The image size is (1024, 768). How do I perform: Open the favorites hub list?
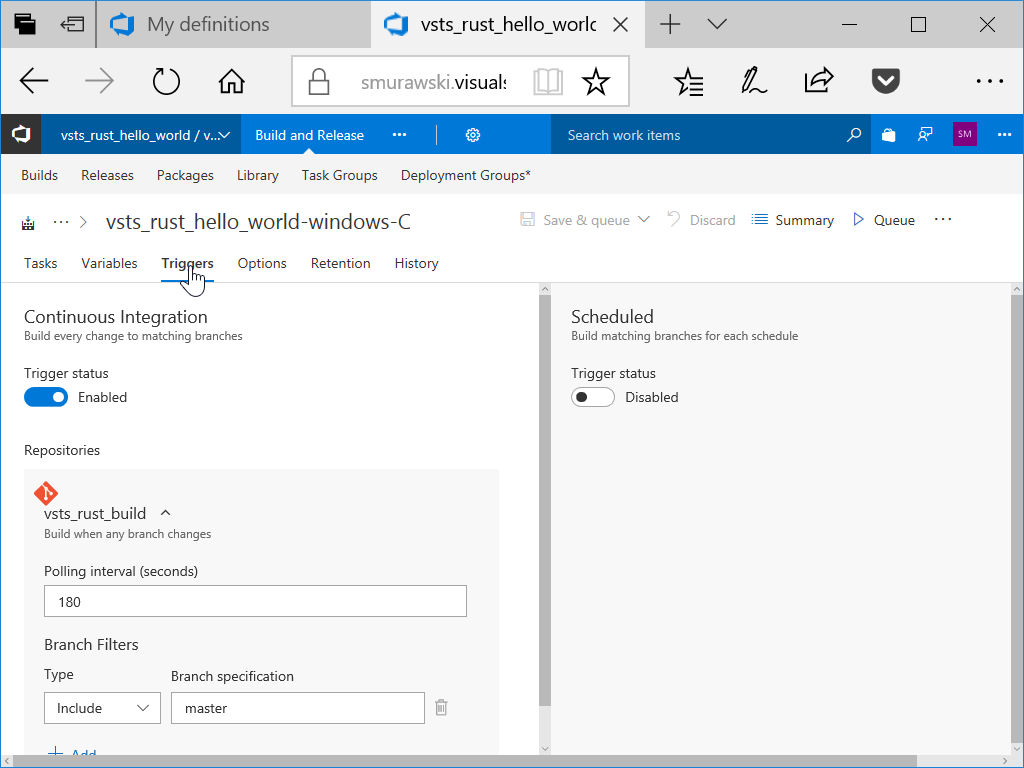click(689, 82)
